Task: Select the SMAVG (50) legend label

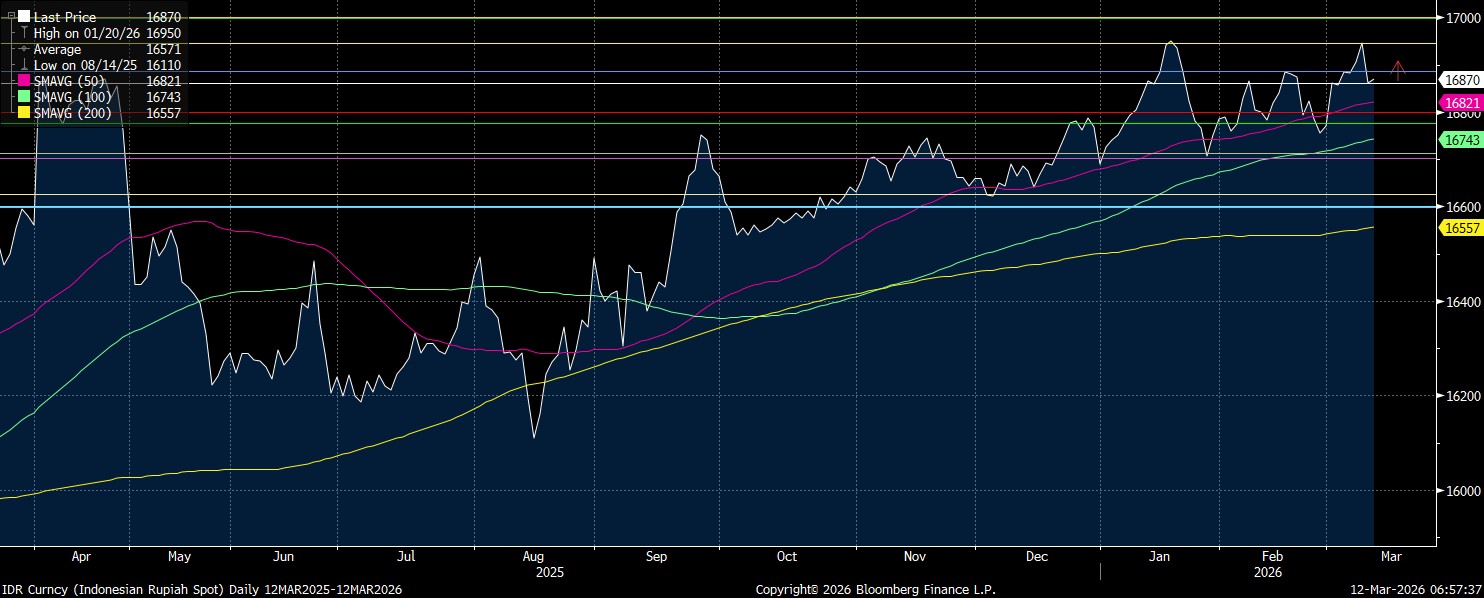Action: (68, 81)
